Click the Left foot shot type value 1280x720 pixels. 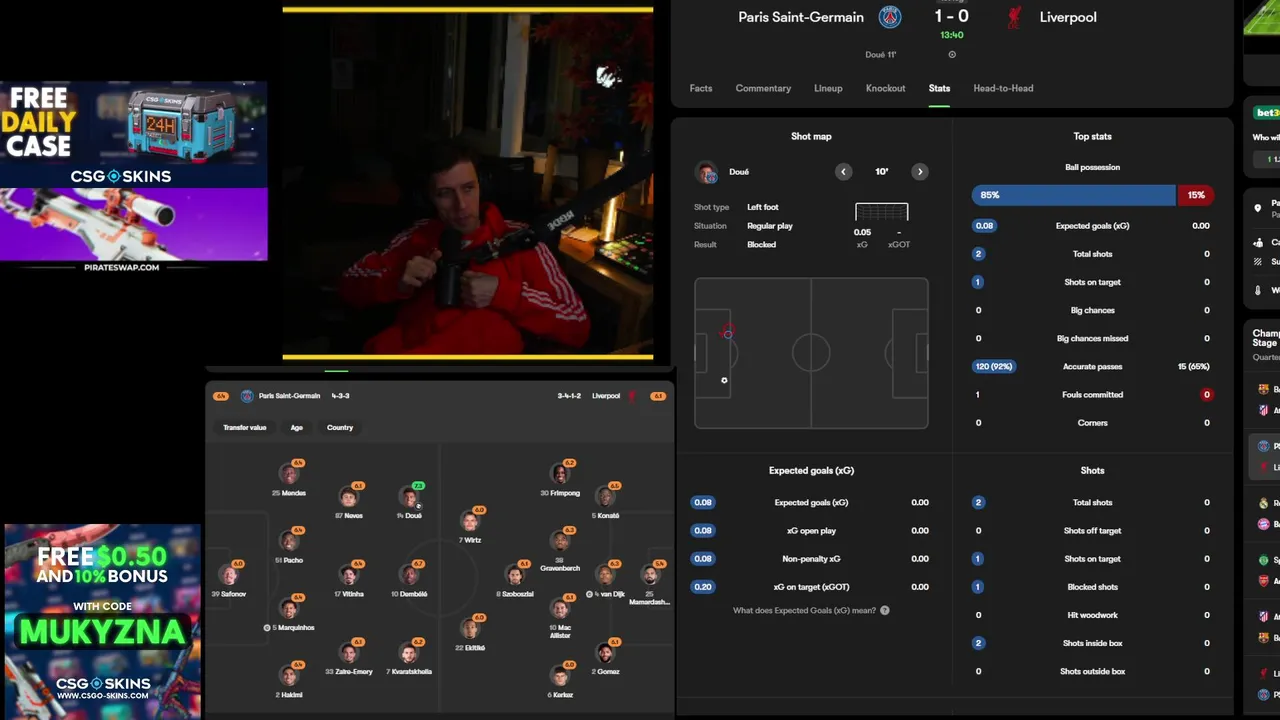click(x=763, y=207)
